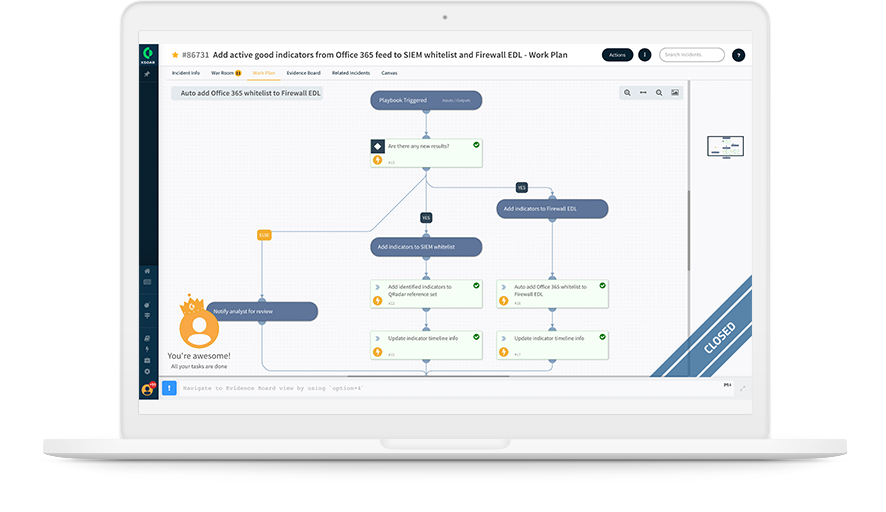Open the help question mark icon
The height and width of the screenshot is (512, 886).
pos(738,55)
